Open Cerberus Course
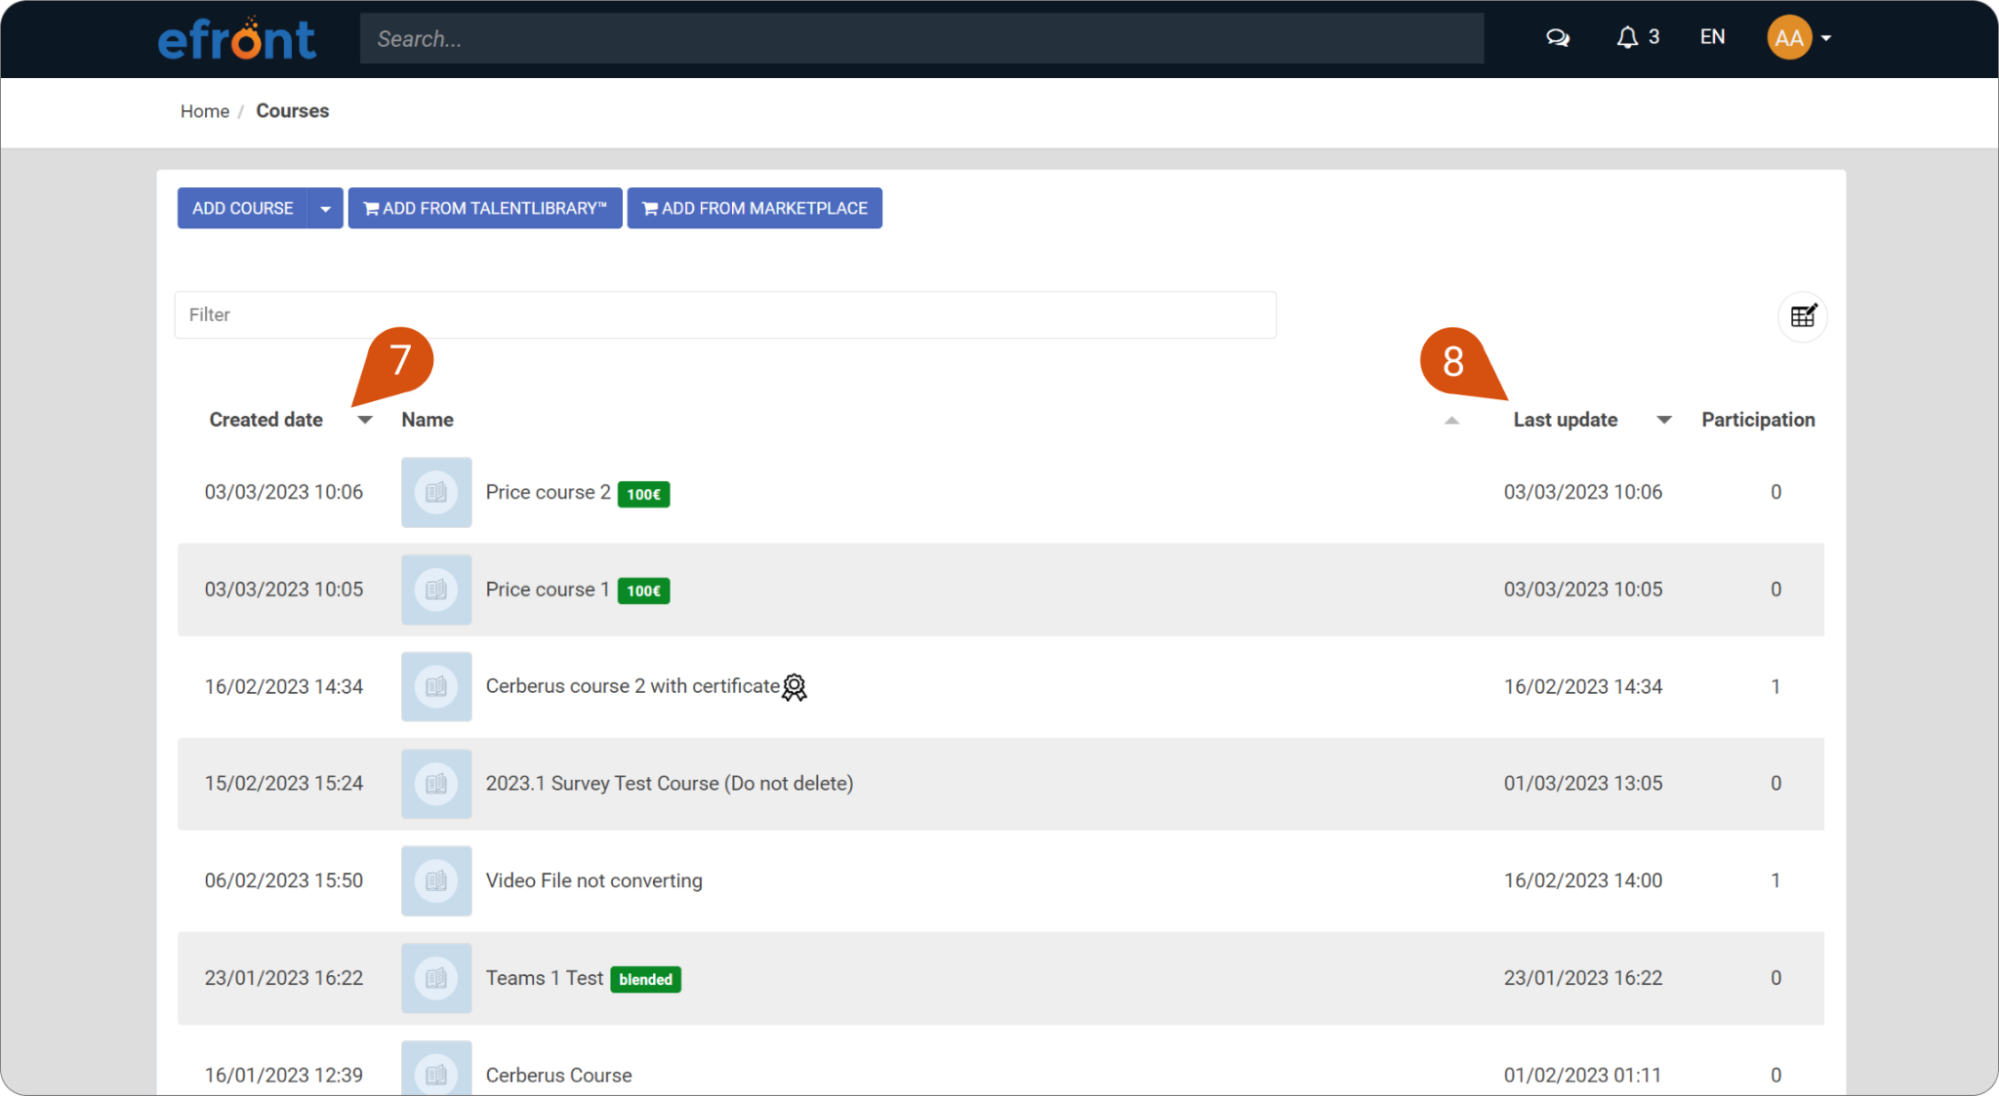This screenshot has height=1097, width=1999. coord(559,1075)
